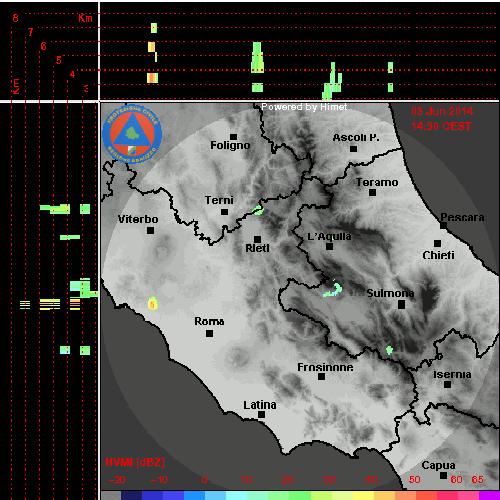Screen dimensions: 500x500
Task: Select the Rieti city marker square
Action: pyautogui.click(x=257, y=239)
